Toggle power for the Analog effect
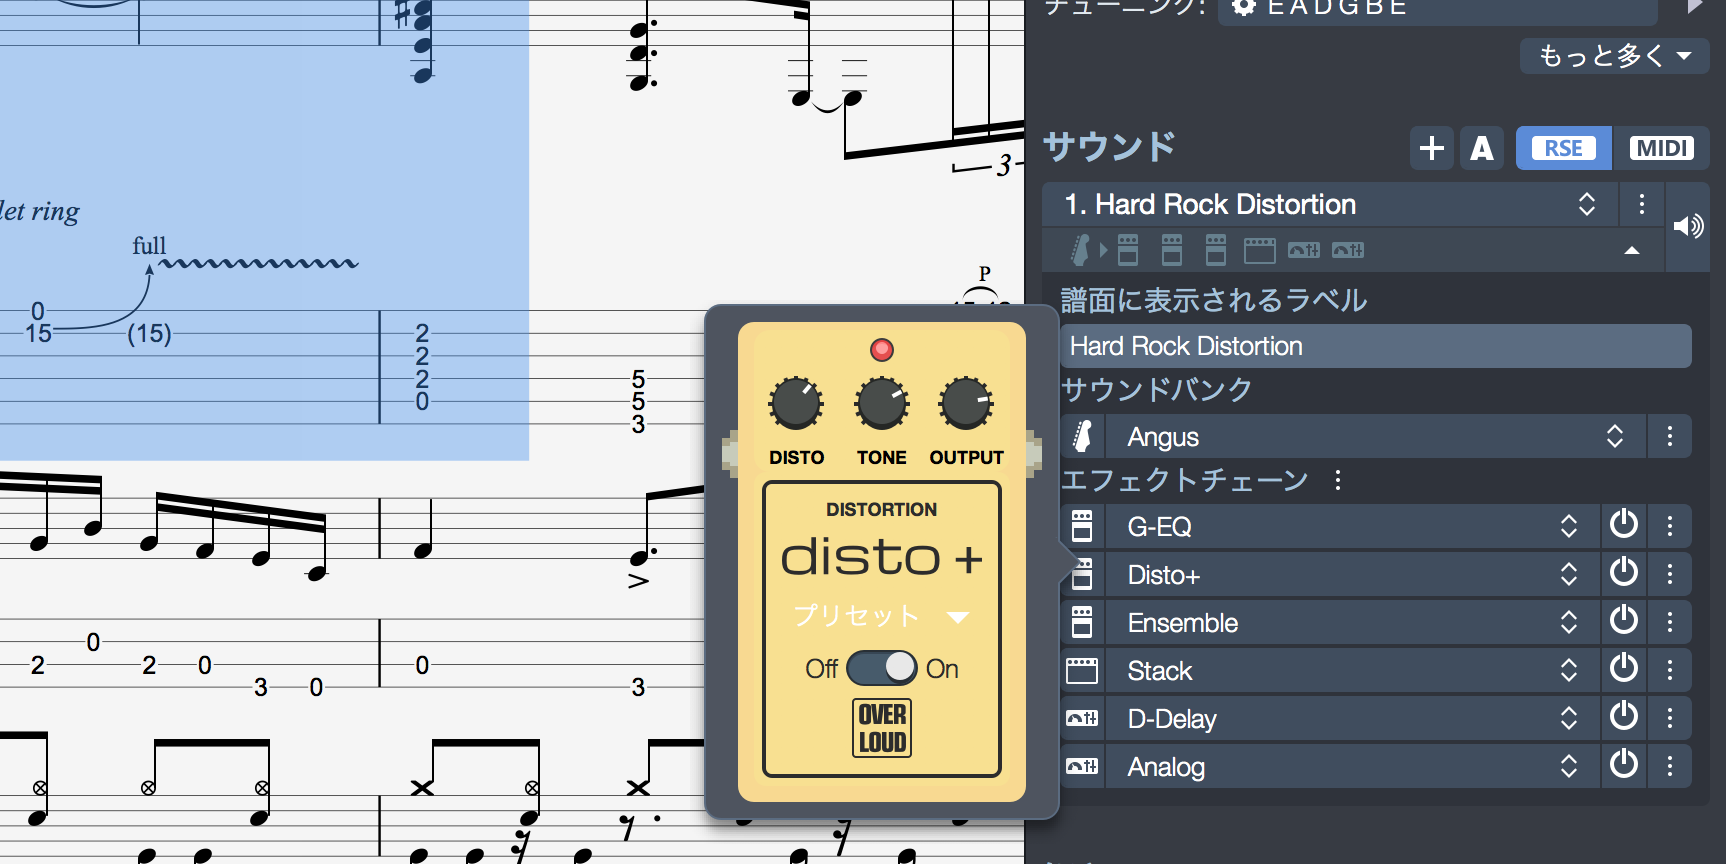 coord(1623,766)
